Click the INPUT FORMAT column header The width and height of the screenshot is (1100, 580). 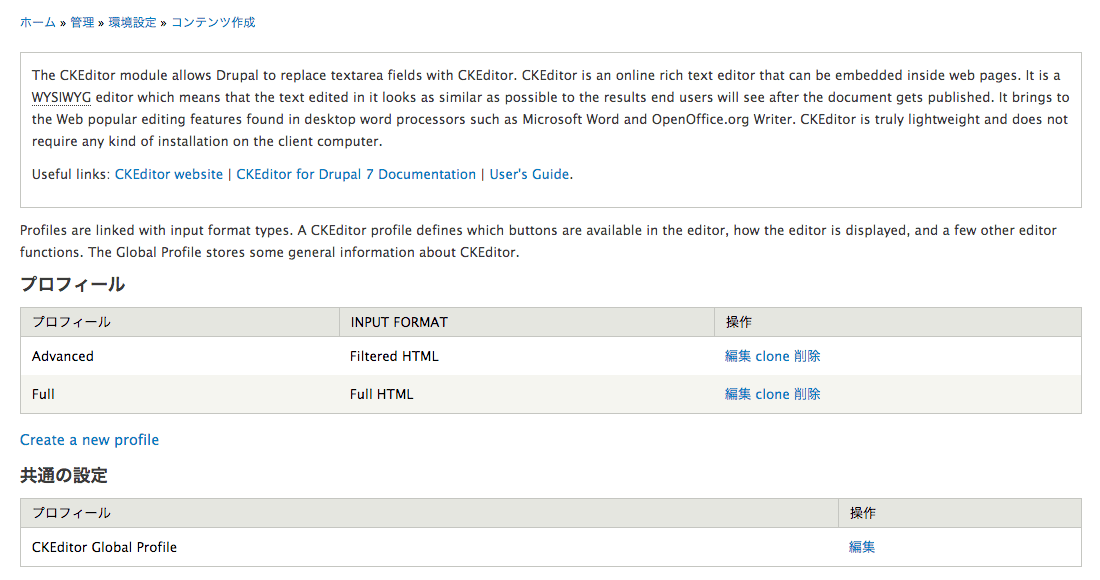[x=398, y=323]
